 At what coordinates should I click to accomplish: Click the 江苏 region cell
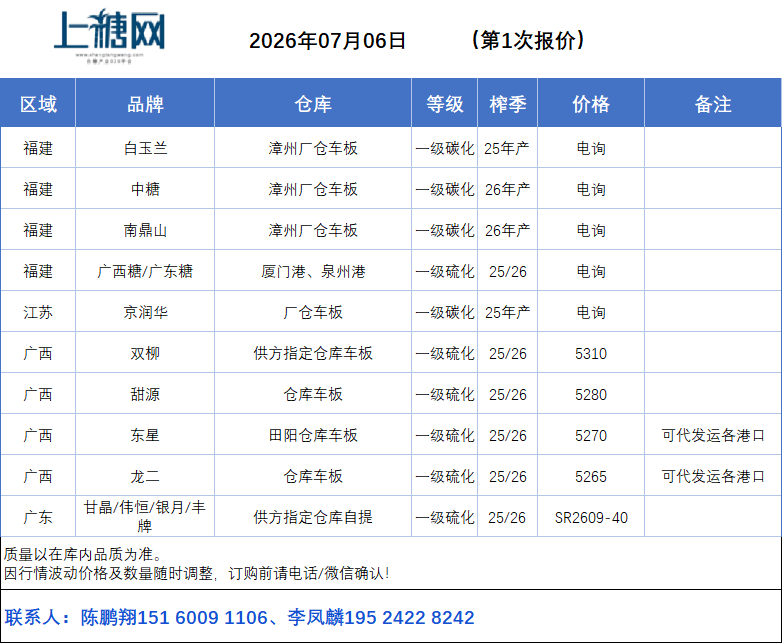(x=38, y=312)
